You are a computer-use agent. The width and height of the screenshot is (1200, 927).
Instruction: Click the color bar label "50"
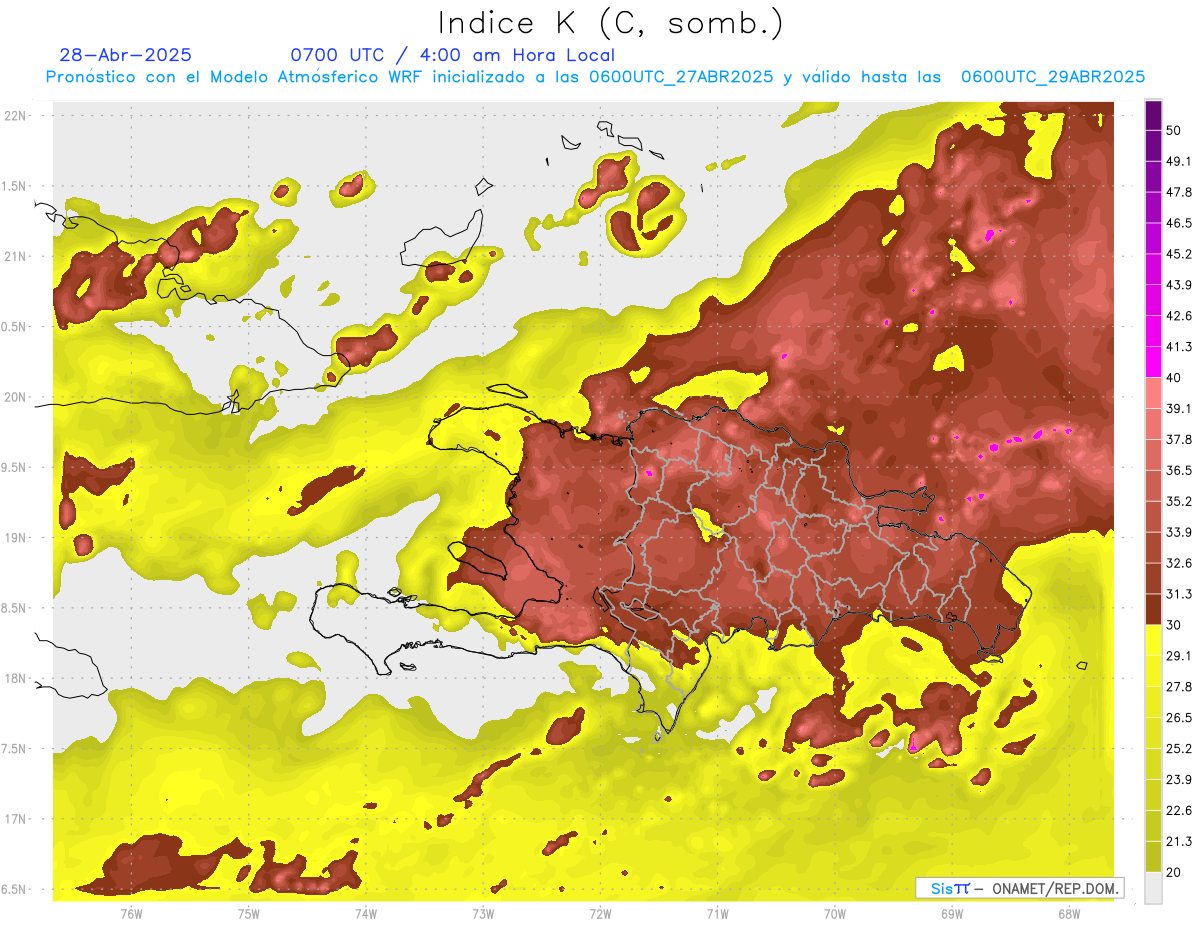click(1174, 131)
